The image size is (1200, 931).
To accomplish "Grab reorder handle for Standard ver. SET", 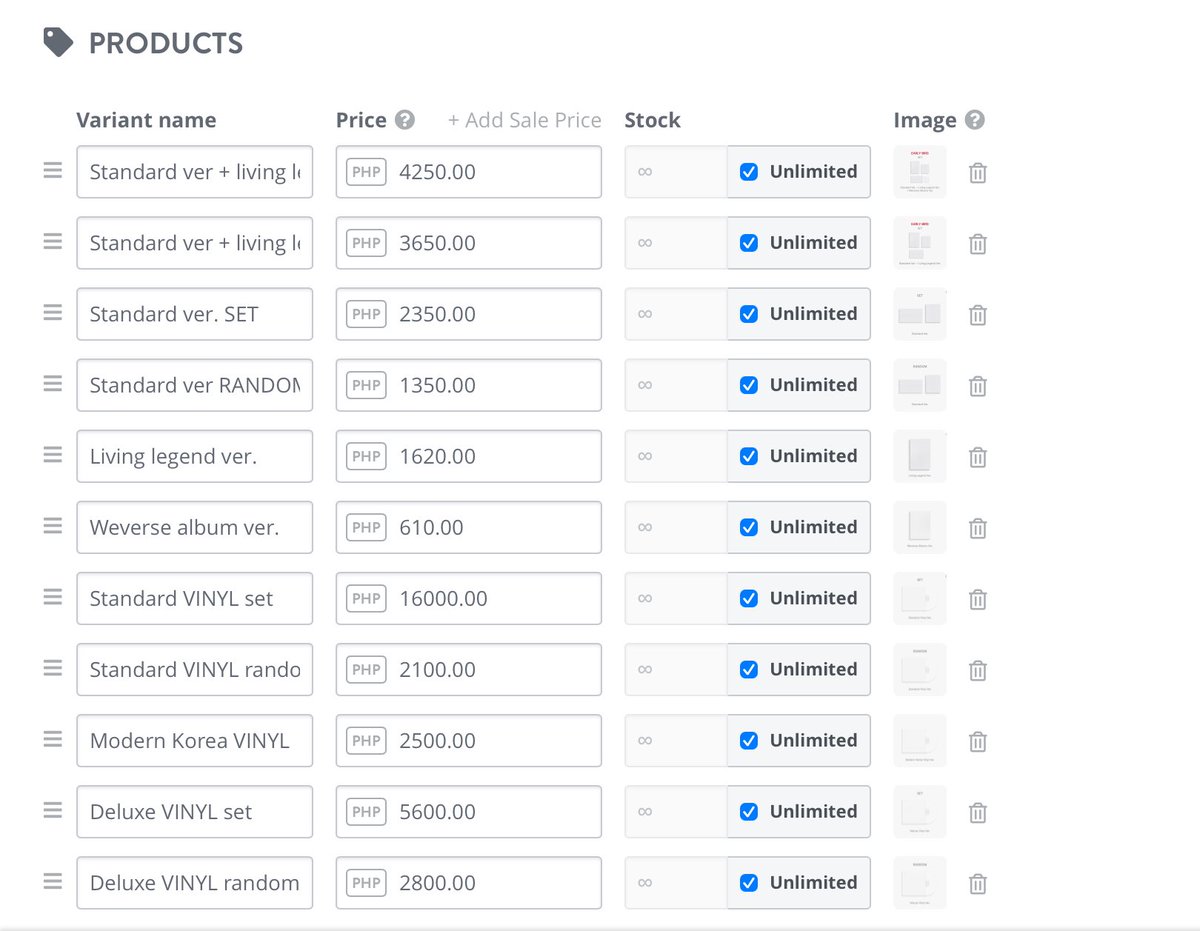I will [53, 313].
